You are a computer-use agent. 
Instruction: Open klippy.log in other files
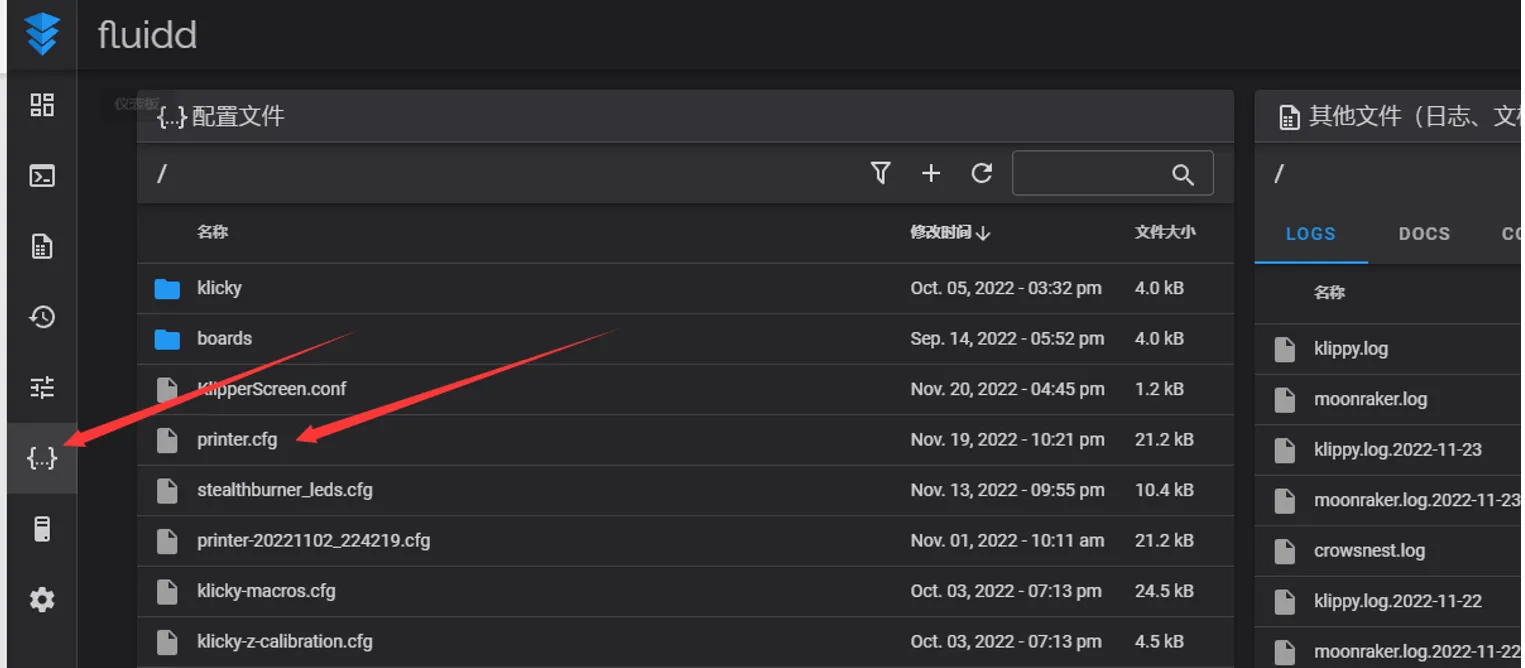[x=1350, y=349]
